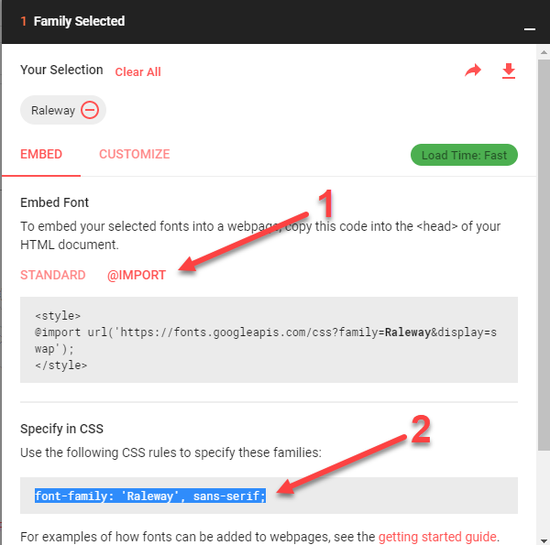Select the STANDARD embed option
The width and height of the screenshot is (550, 545).
pyautogui.click(x=53, y=275)
